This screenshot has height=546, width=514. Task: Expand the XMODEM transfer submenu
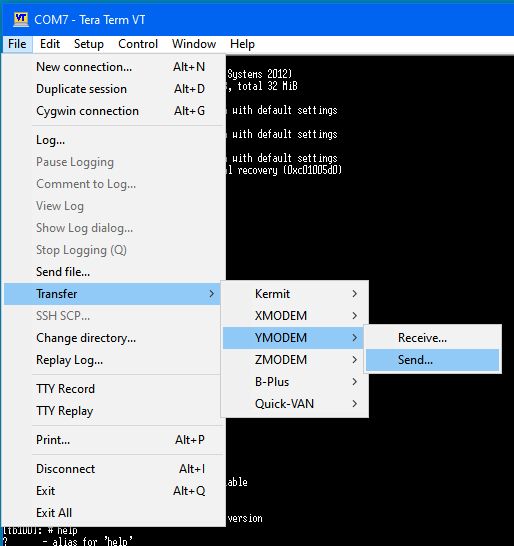click(x=295, y=315)
